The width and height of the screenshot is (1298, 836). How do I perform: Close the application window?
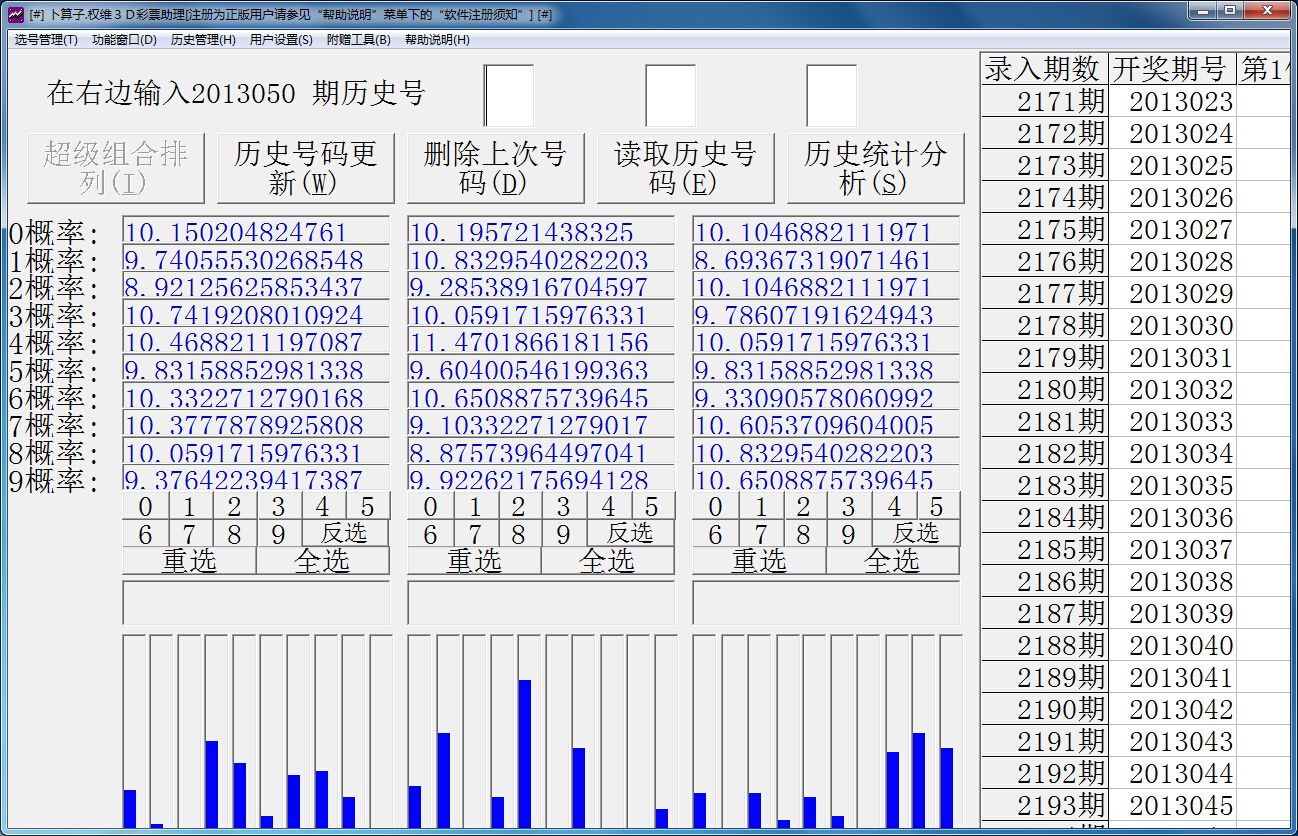1268,10
